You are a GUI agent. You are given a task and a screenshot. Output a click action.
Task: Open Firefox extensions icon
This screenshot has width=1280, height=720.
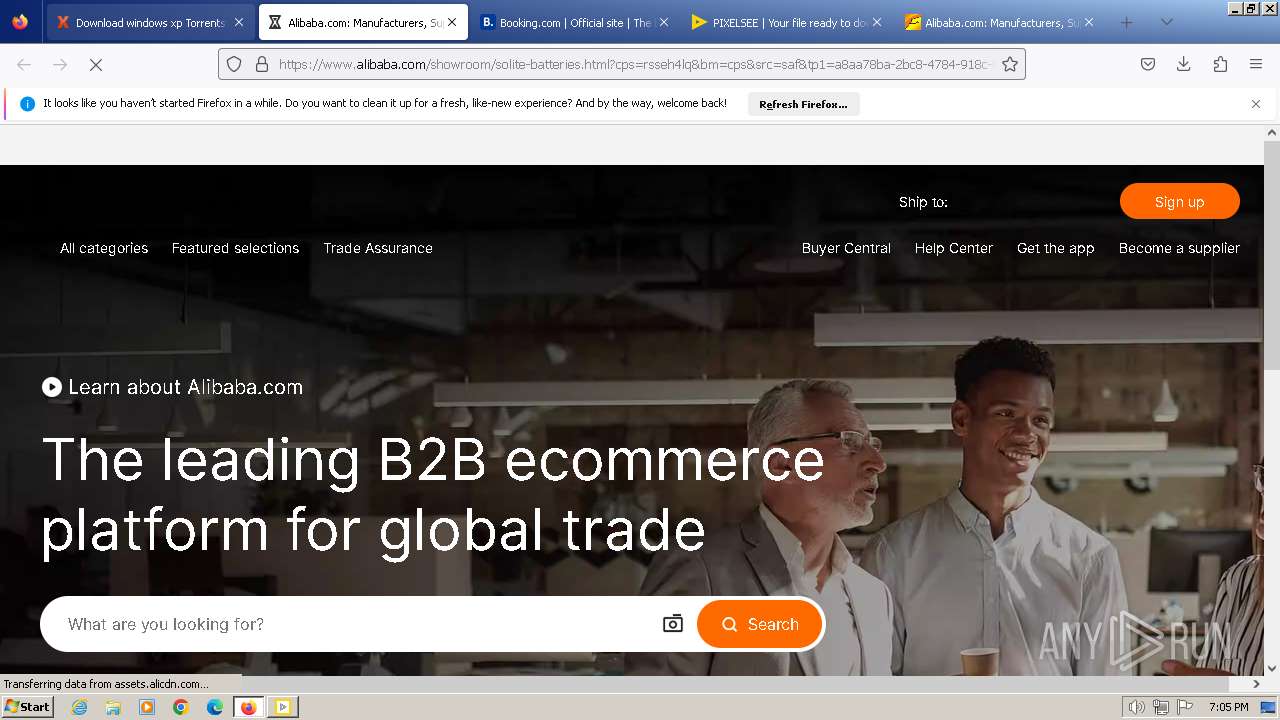1220,64
